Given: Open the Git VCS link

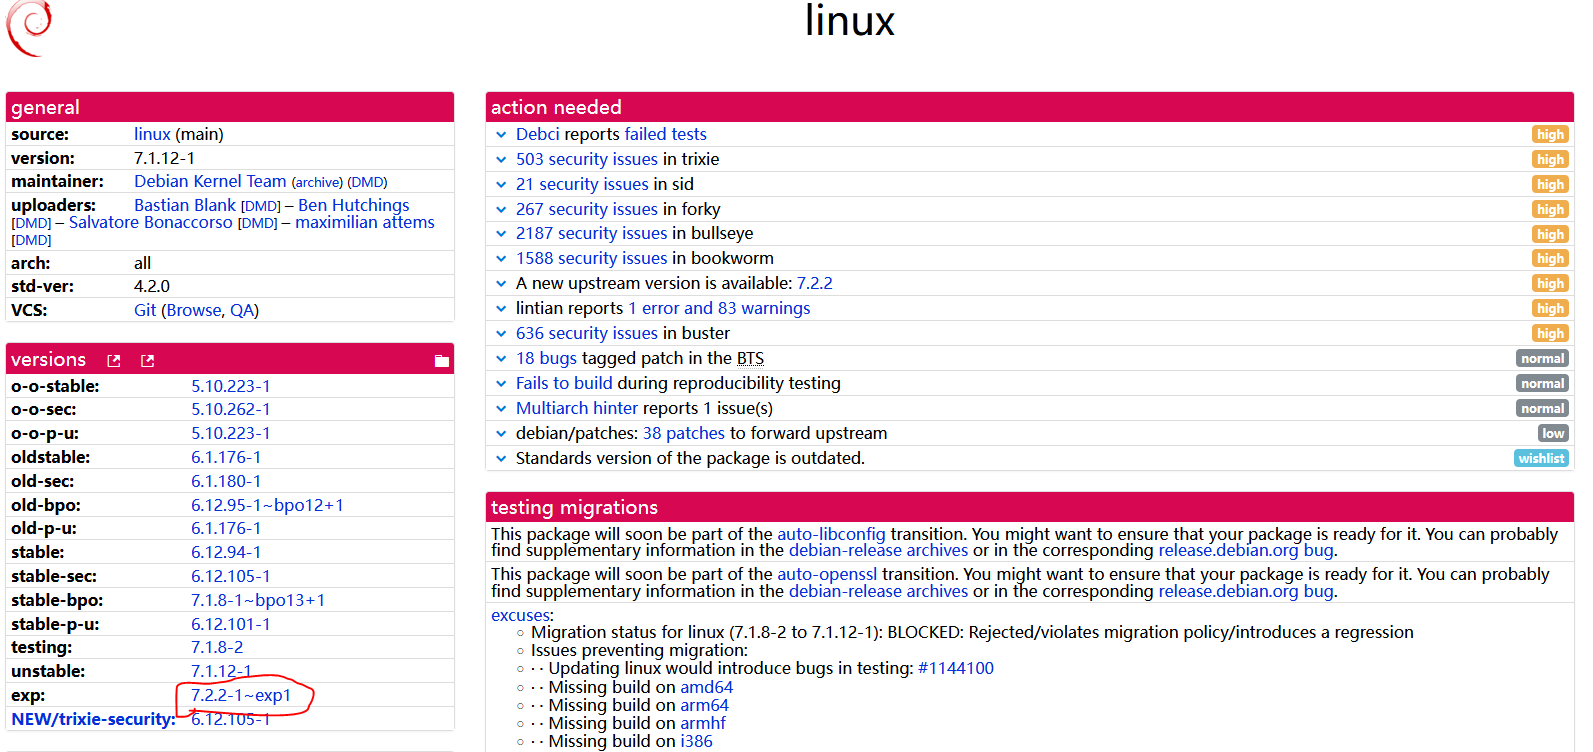Looking at the screenshot, I should [x=145, y=310].
